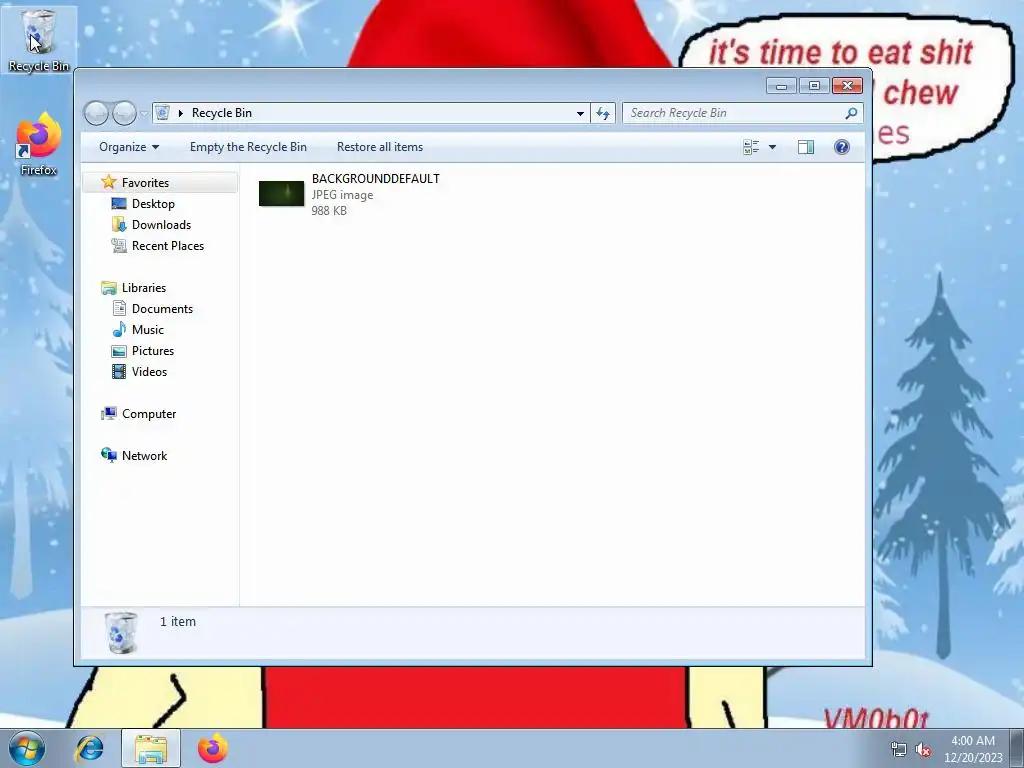Open Help with the question mark icon
The image size is (1024, 768).
(842, 147)
